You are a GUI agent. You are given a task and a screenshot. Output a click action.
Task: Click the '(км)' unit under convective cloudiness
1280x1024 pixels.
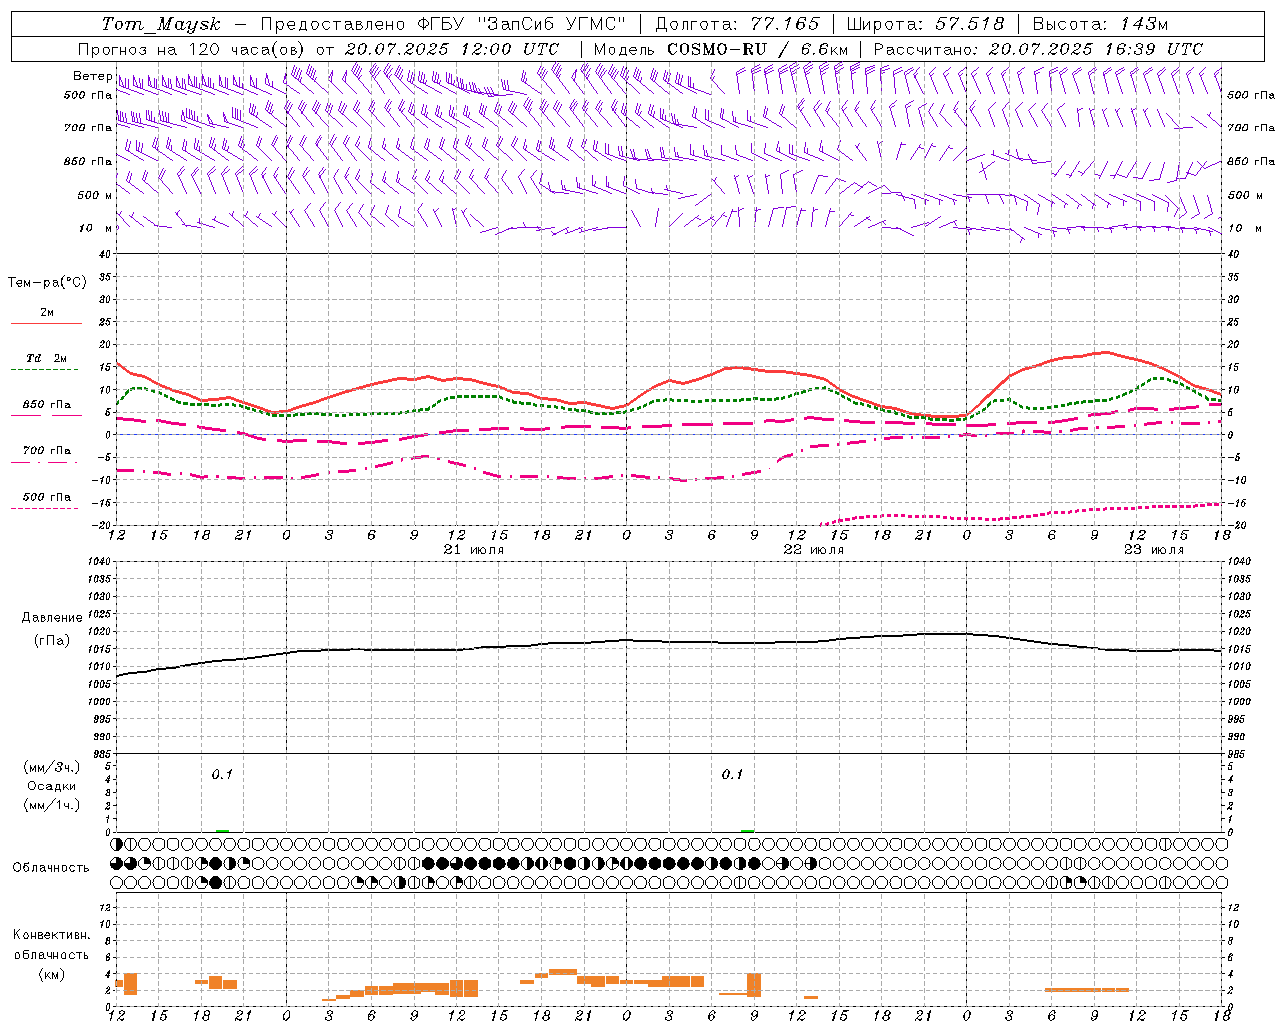coord(52,974)
